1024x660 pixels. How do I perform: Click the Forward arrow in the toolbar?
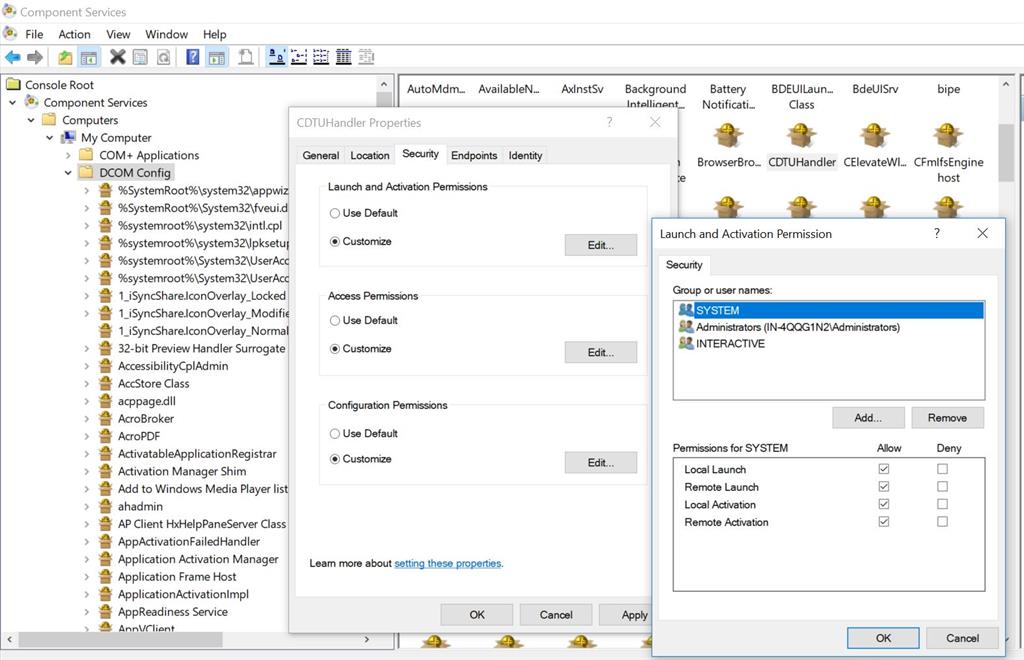(x=35, y=57)
